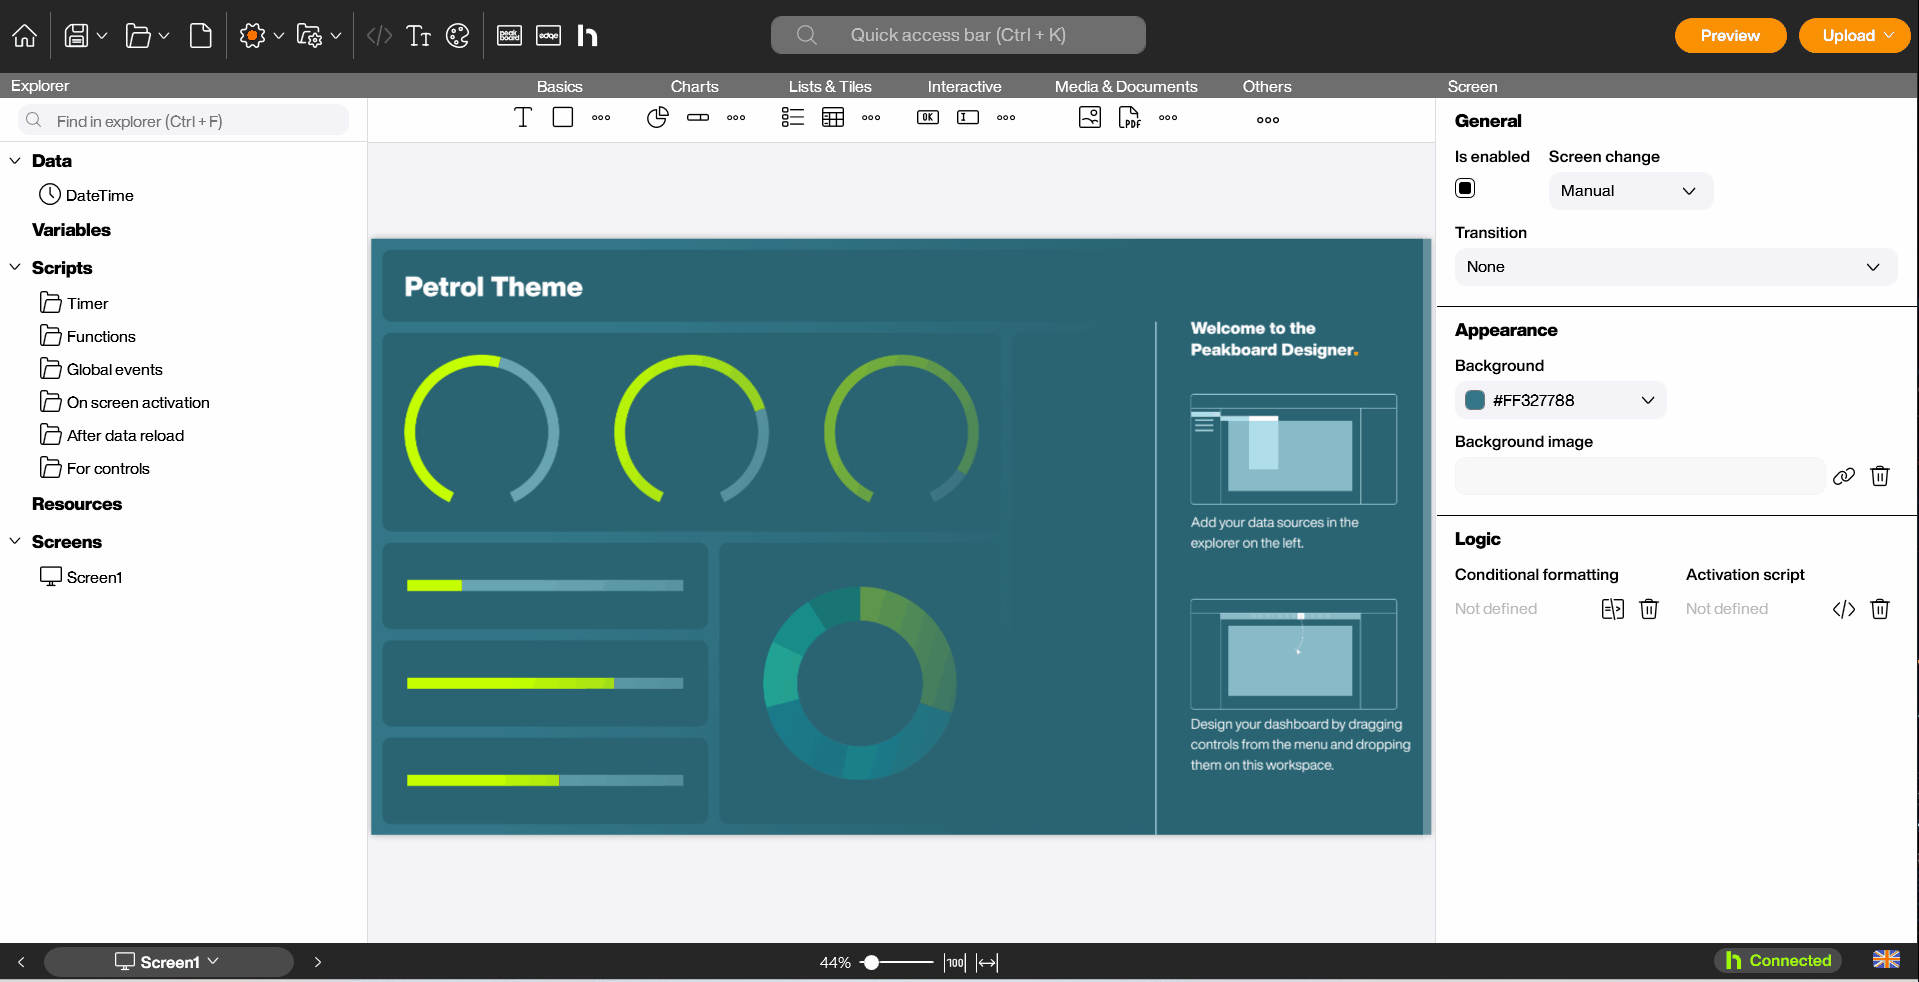Select the Screen1 item in explorer
The width and height of the screenshot is (1919, 982).
[x=94, y=577]
